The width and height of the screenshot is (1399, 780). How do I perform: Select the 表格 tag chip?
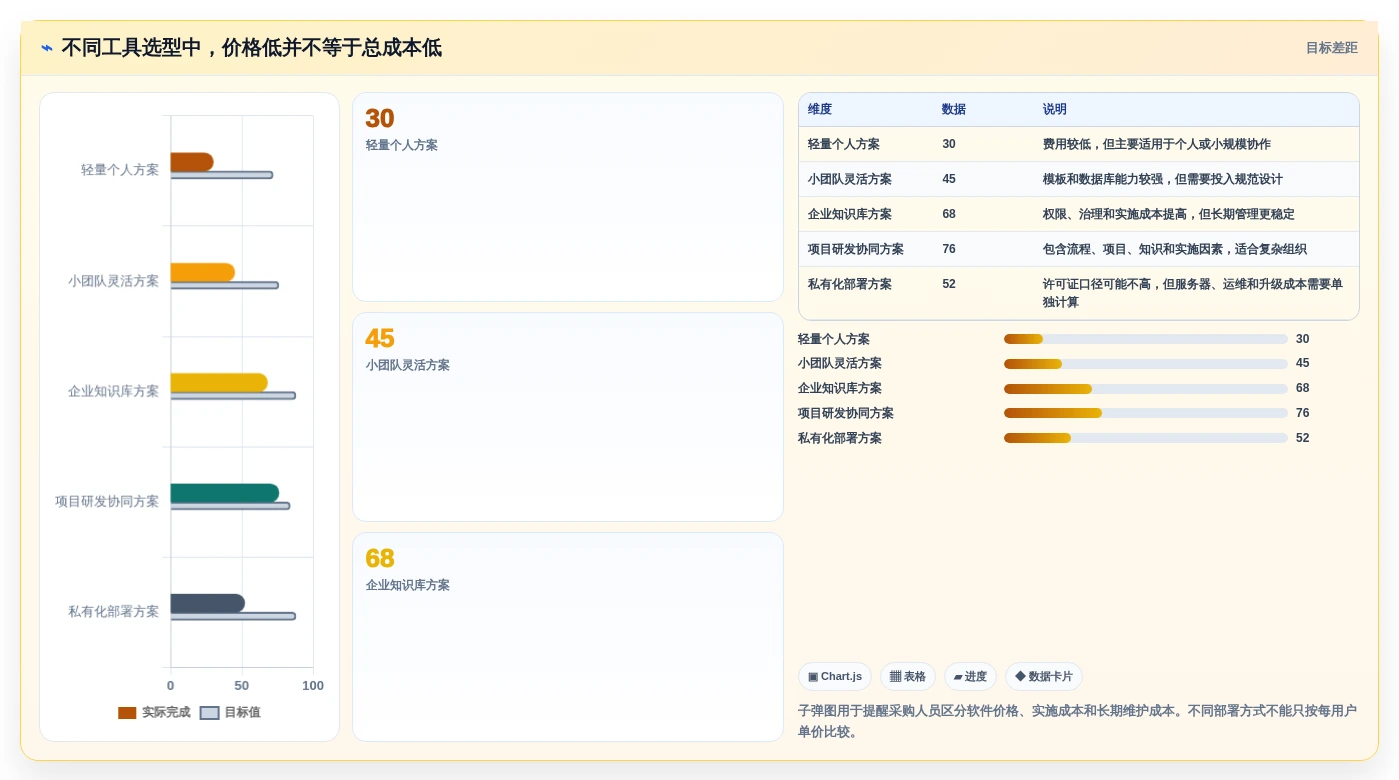pos(908,677)
